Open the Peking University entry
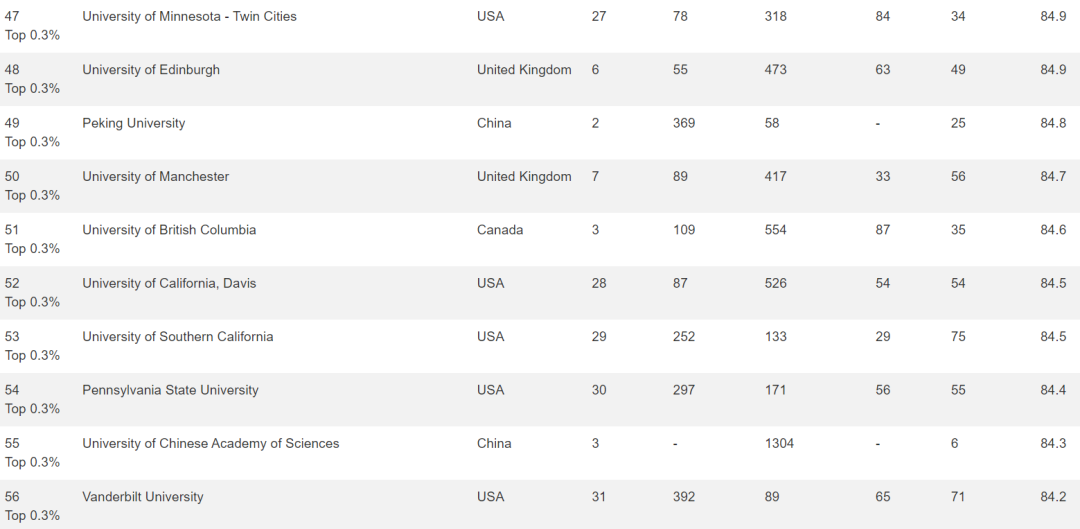1080x529 pixels. pos(134,123)
